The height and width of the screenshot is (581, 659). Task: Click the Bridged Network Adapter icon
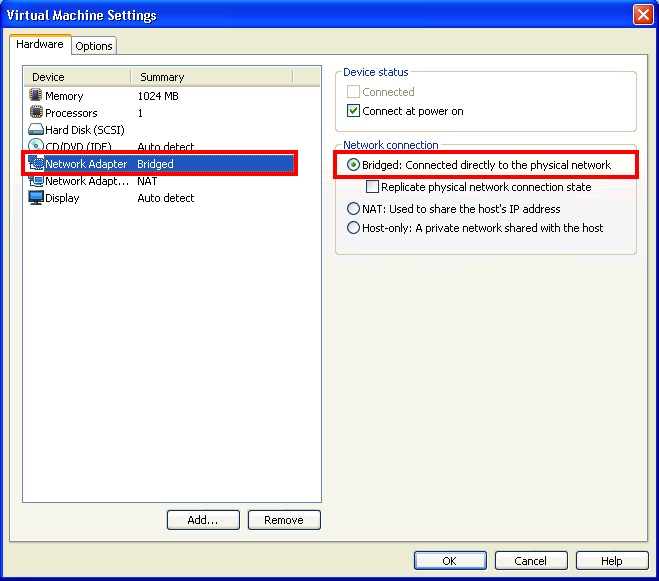pos(37,164)
